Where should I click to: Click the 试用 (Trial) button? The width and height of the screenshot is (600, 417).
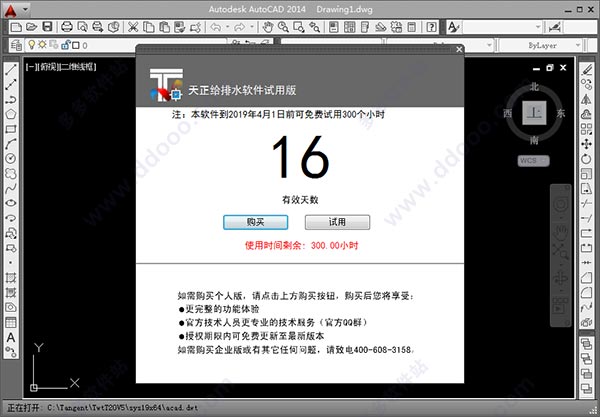tap(337, 221)
